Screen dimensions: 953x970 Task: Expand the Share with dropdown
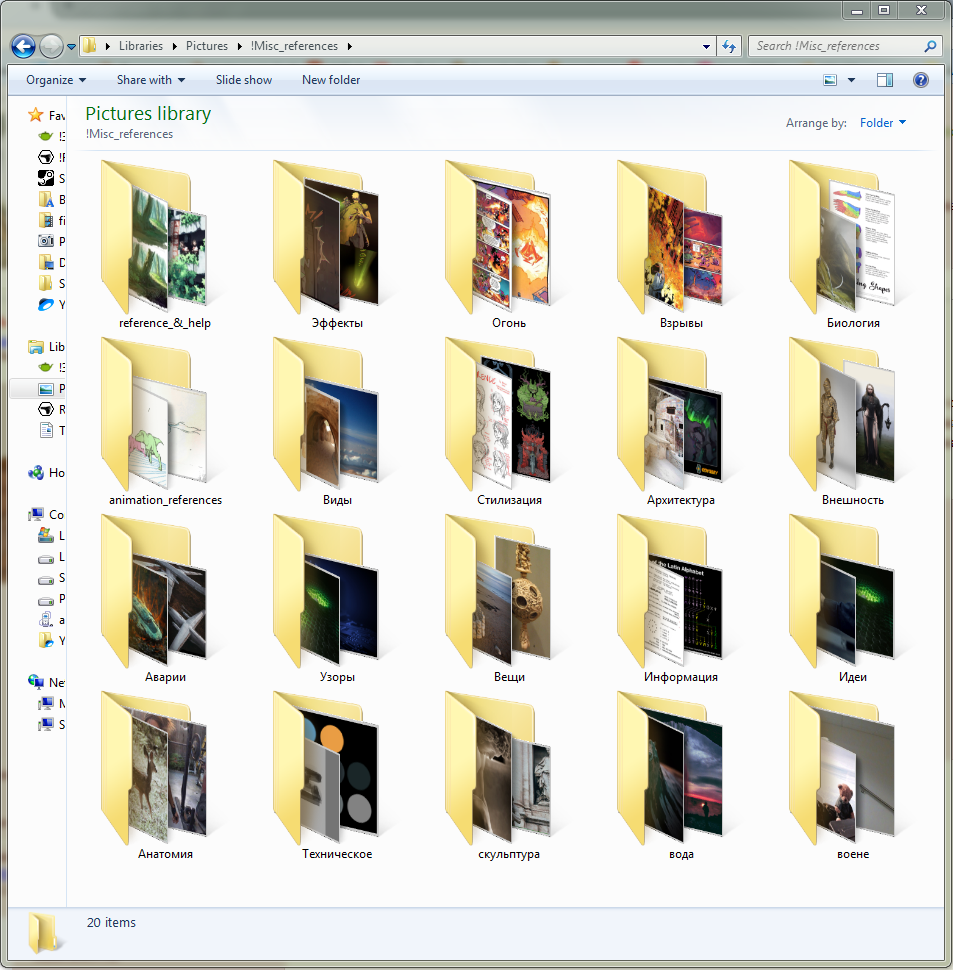pyautogui.click(x=150, y=80)
